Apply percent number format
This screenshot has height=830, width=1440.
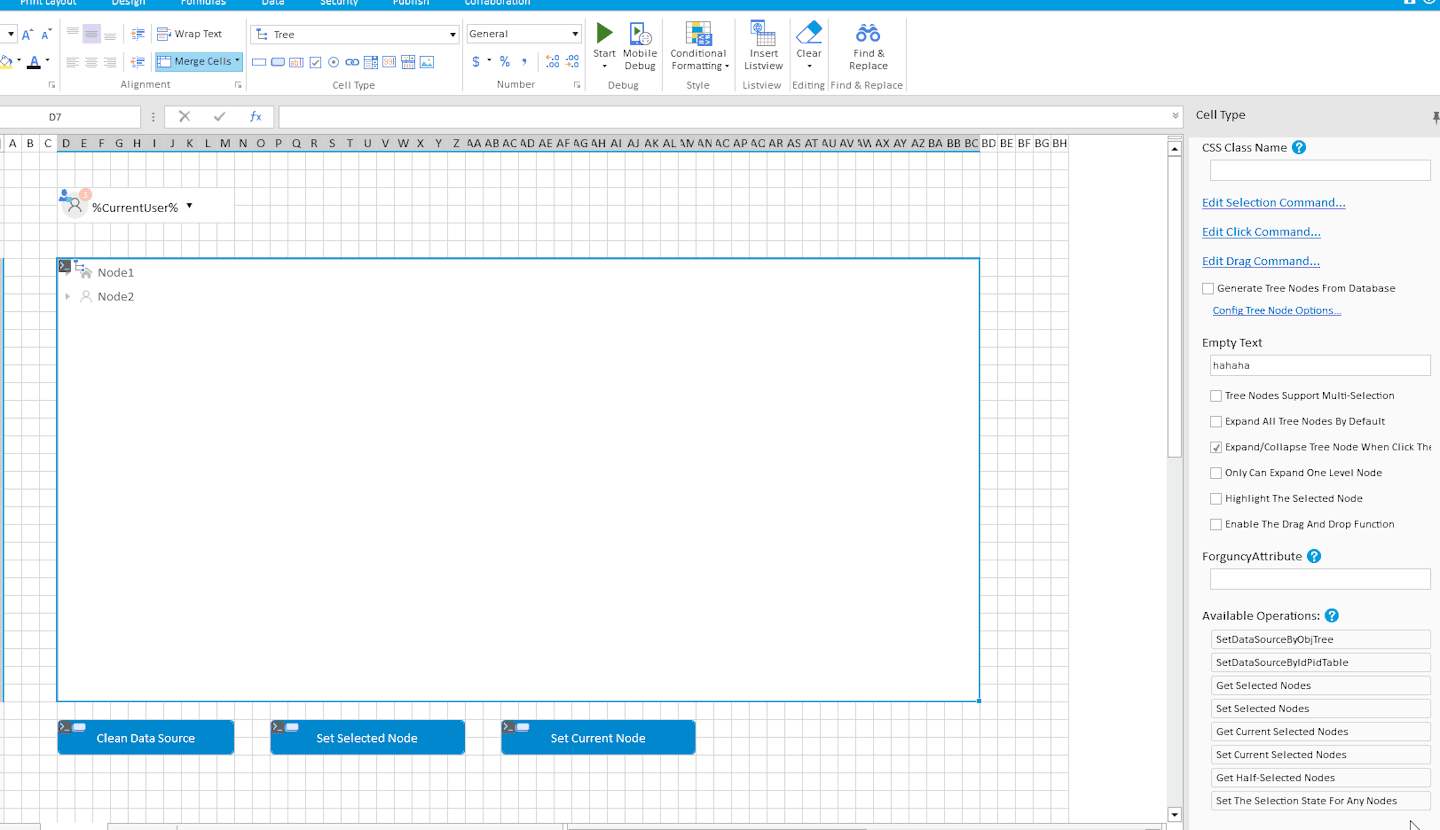coord(505,61)
